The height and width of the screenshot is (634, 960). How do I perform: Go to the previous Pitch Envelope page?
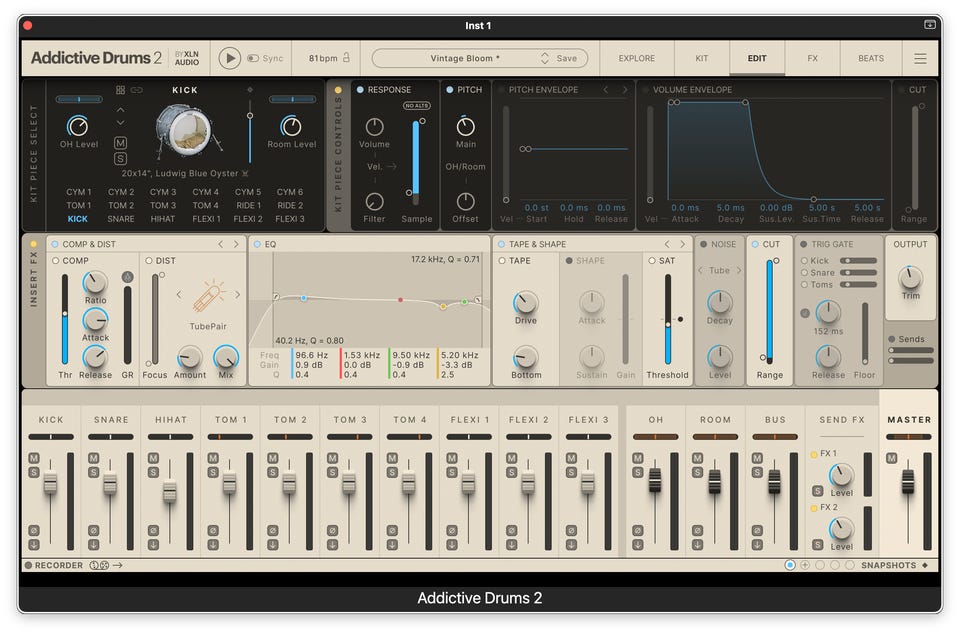[x=605, y=89]
